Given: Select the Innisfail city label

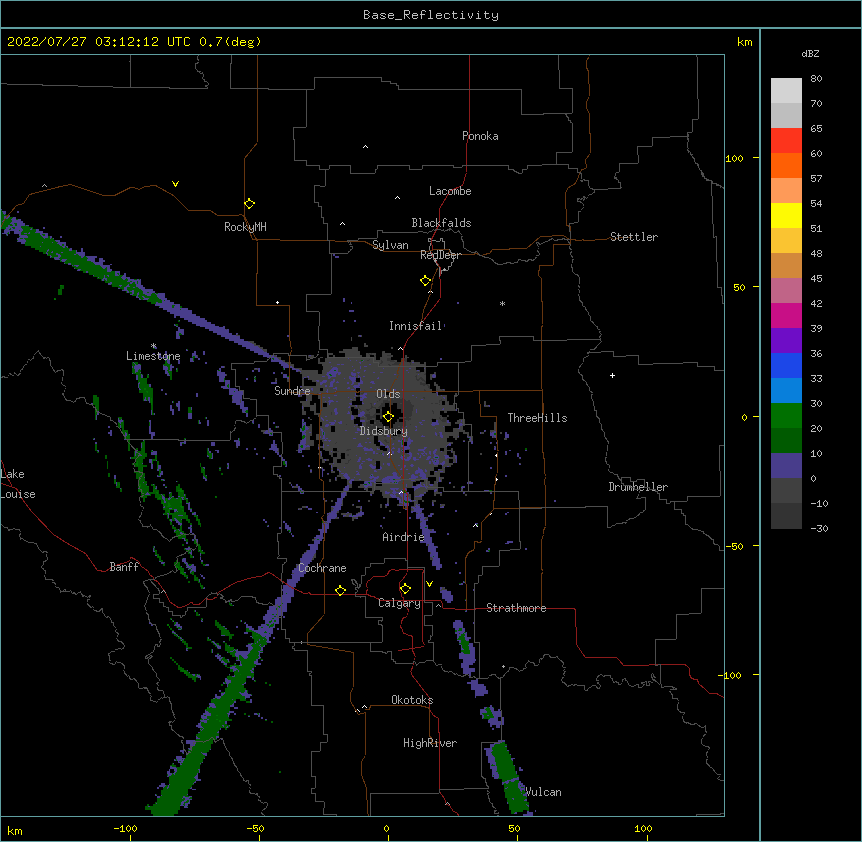Looking at the screenshot, I should point(415,326).
